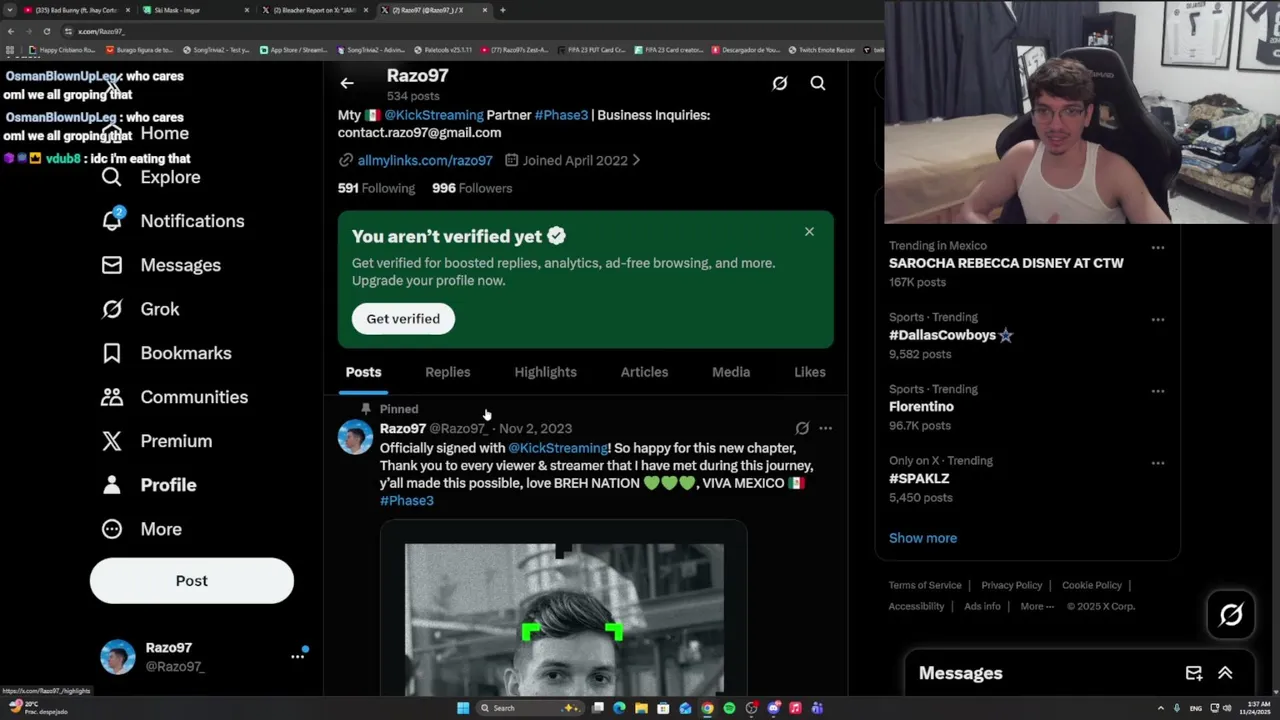Click the browser address bar
This screenshot has height=720, width=1280.
coord(470,31)
